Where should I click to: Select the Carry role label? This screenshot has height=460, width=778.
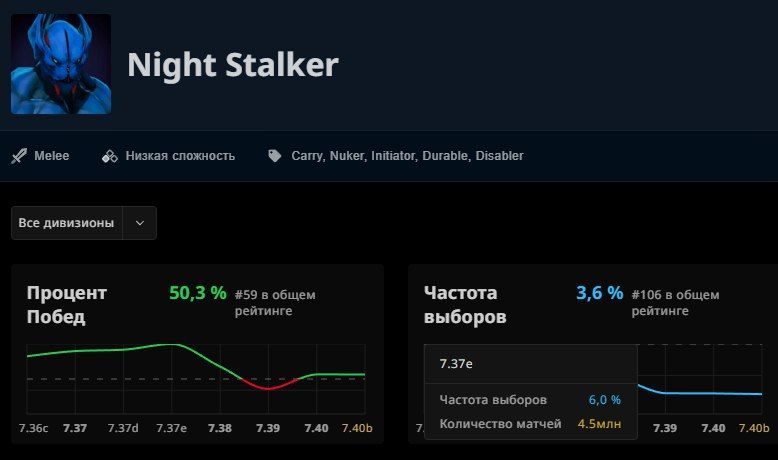307,156
